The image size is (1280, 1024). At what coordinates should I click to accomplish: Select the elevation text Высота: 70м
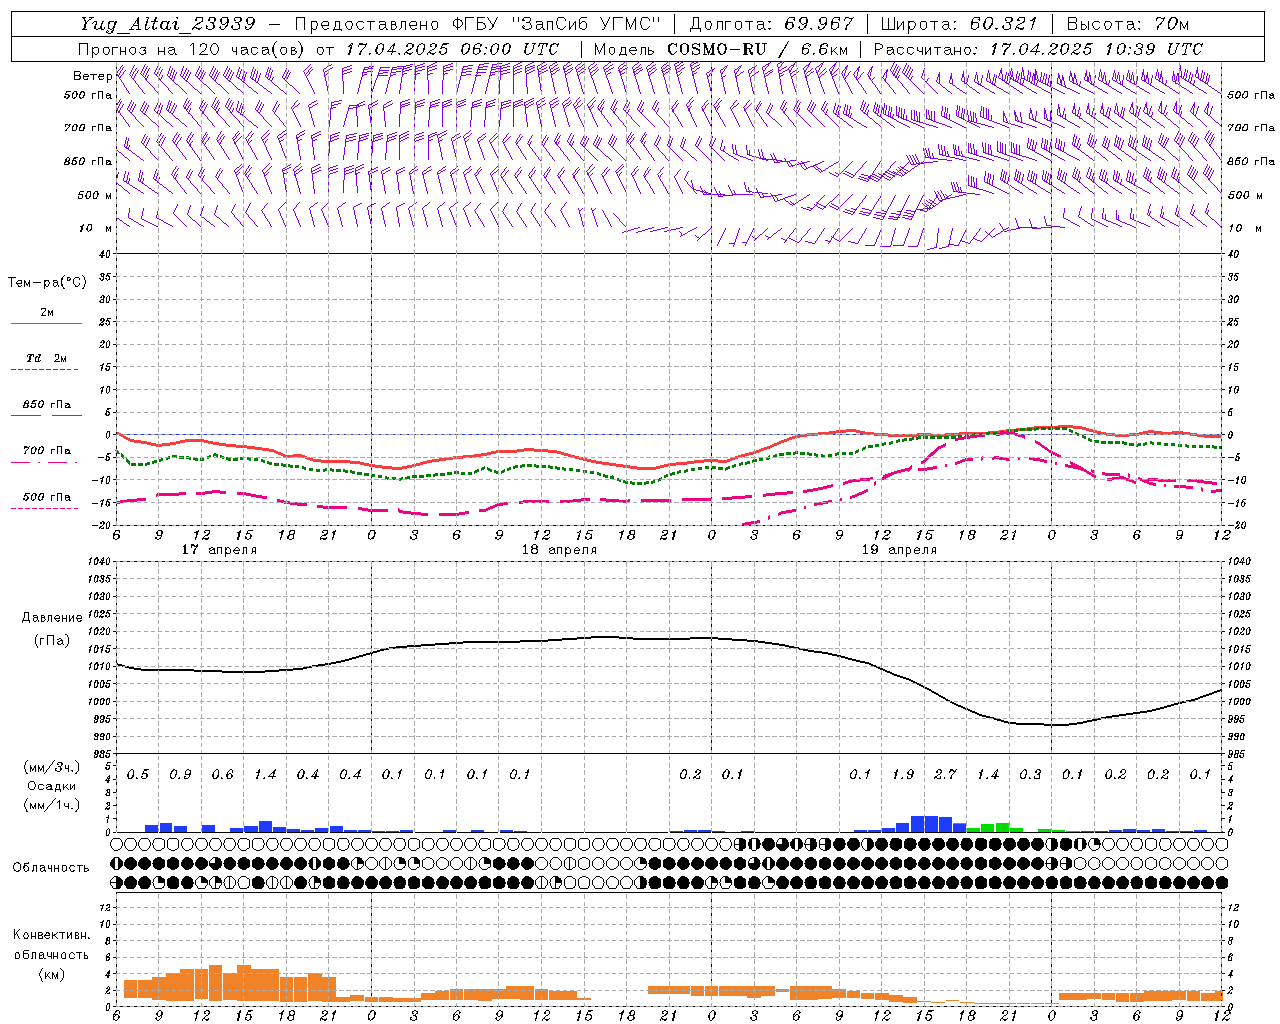pyautogui.click(x=1128, y=24)
